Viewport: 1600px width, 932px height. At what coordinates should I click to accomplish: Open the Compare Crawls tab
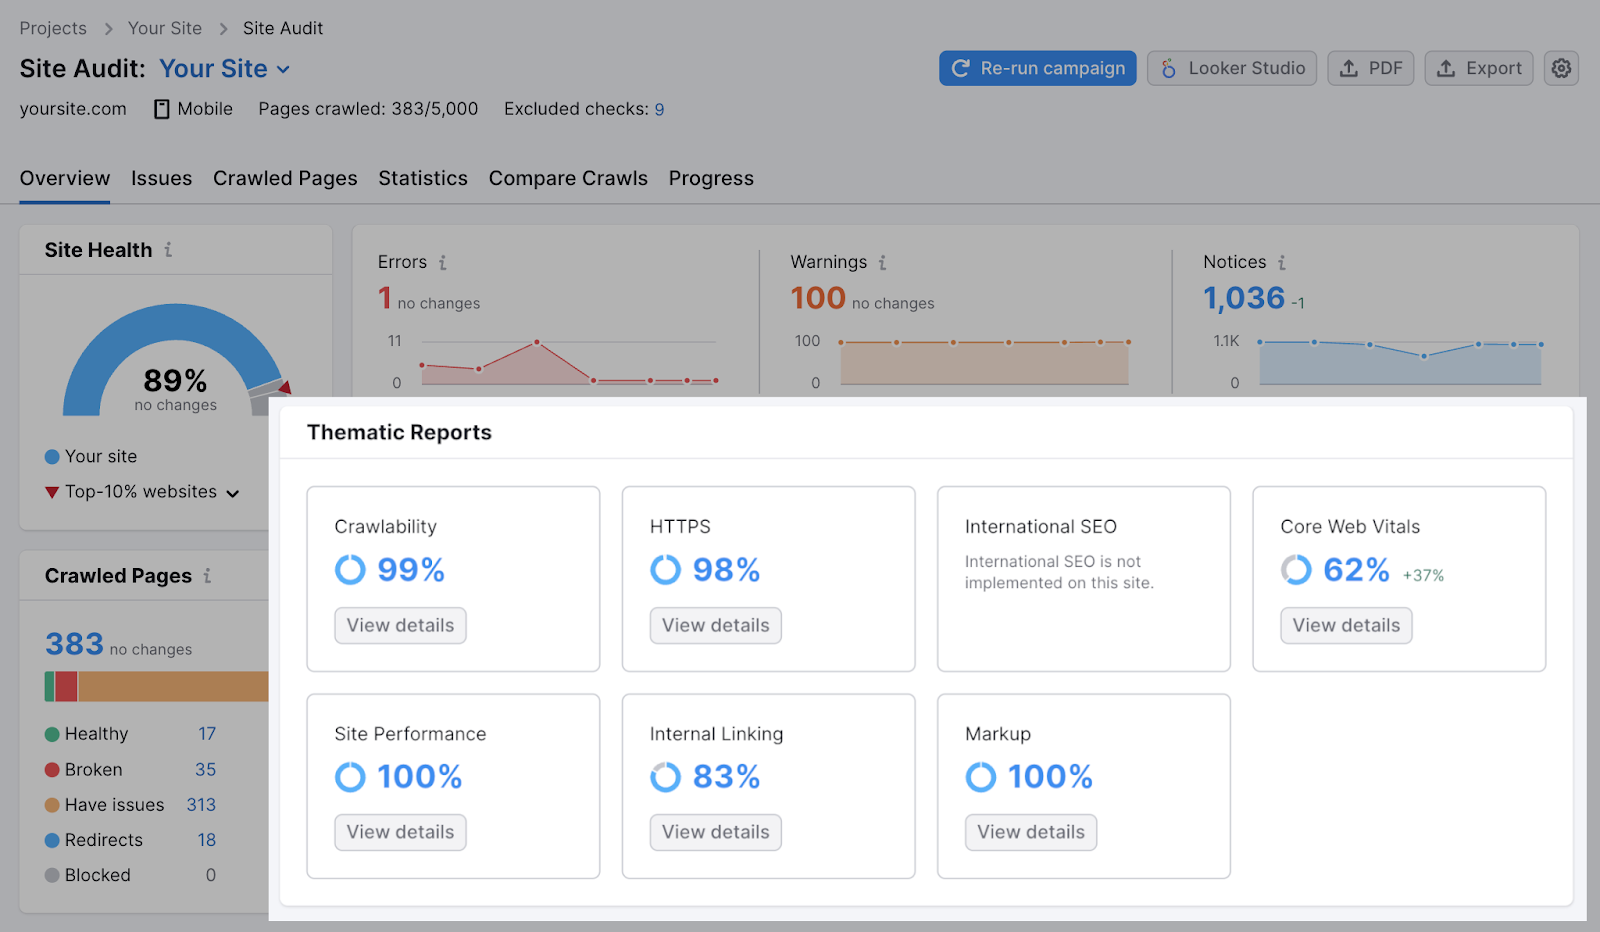coord(568,178)
